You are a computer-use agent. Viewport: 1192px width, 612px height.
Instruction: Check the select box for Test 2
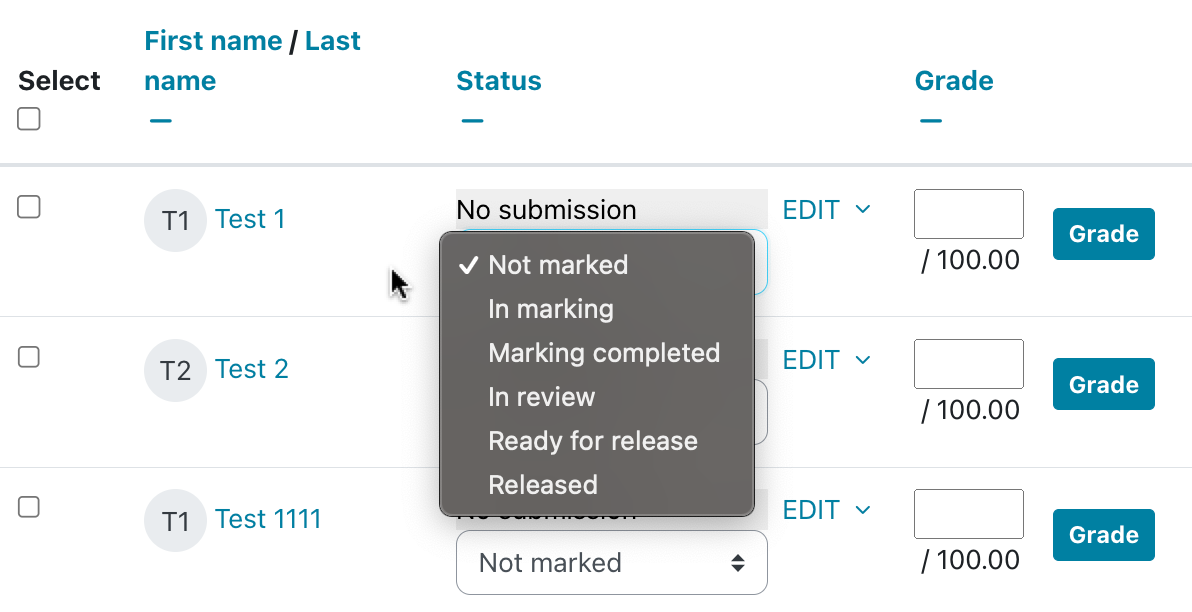click(x=29, y=357)
